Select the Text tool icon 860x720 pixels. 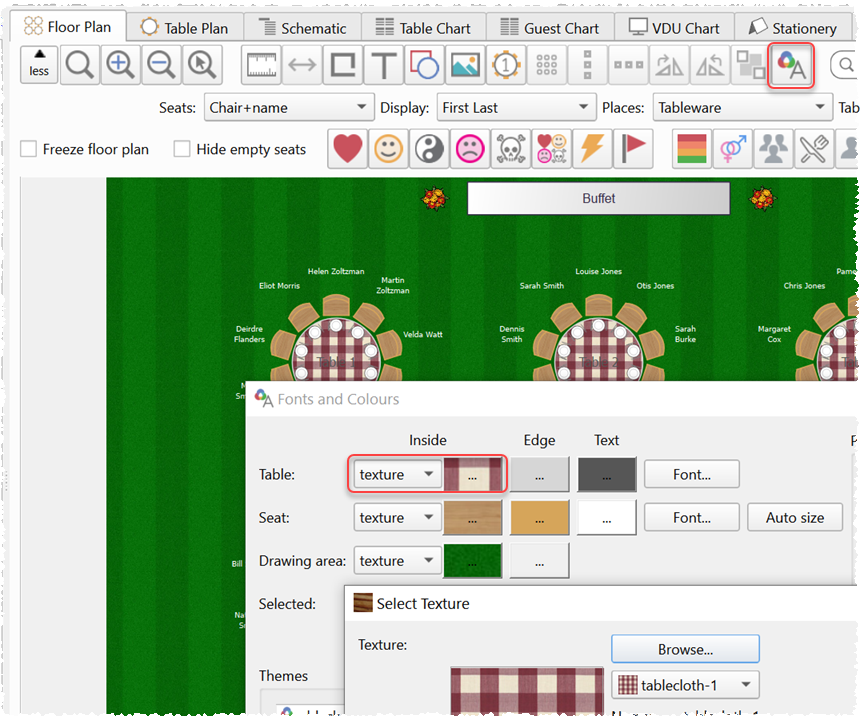383,66
